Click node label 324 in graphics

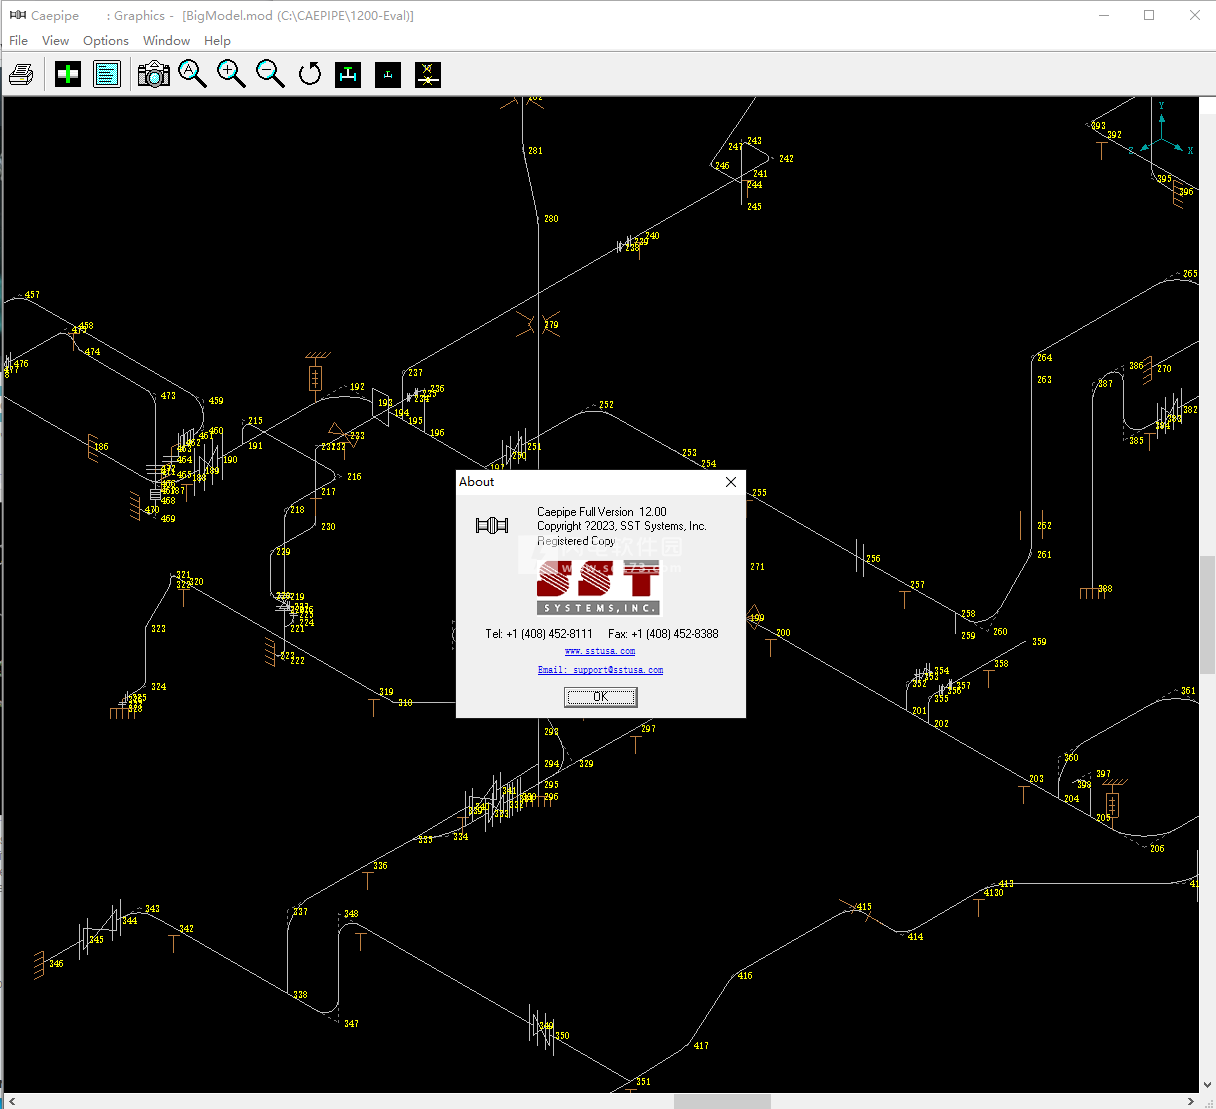tap(158, 687)
